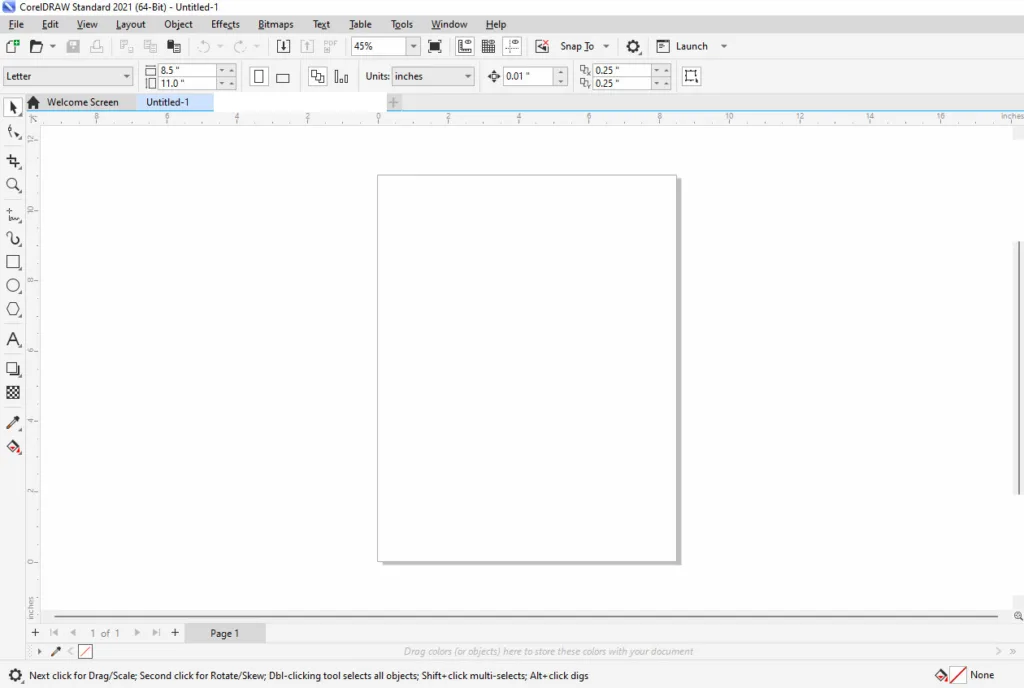Click the horizontal scrollbar
The image size is (1024, 688).
pyautogui.click(x=526, y=616)
